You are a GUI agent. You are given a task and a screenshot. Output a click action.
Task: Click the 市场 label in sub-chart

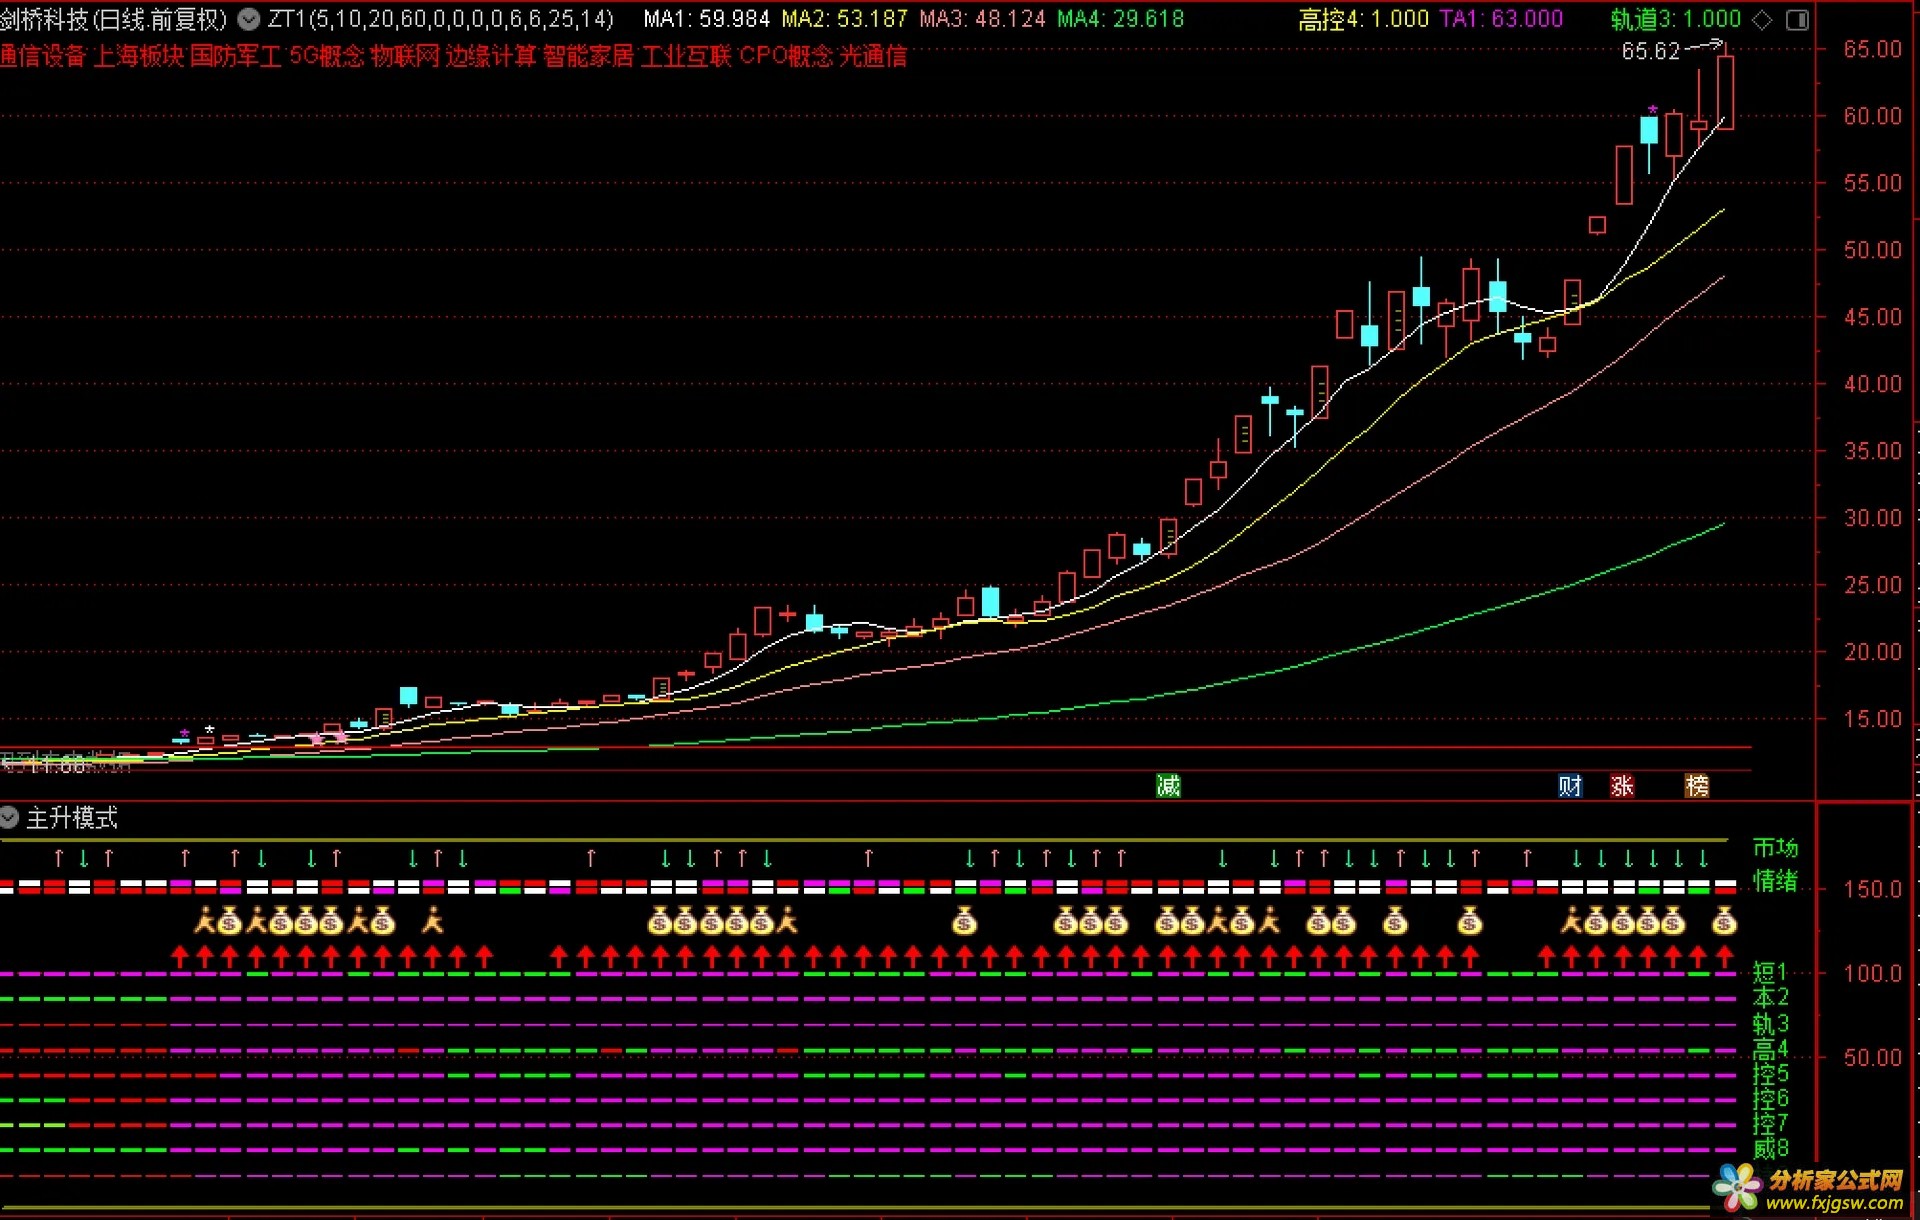(1775, 848)
